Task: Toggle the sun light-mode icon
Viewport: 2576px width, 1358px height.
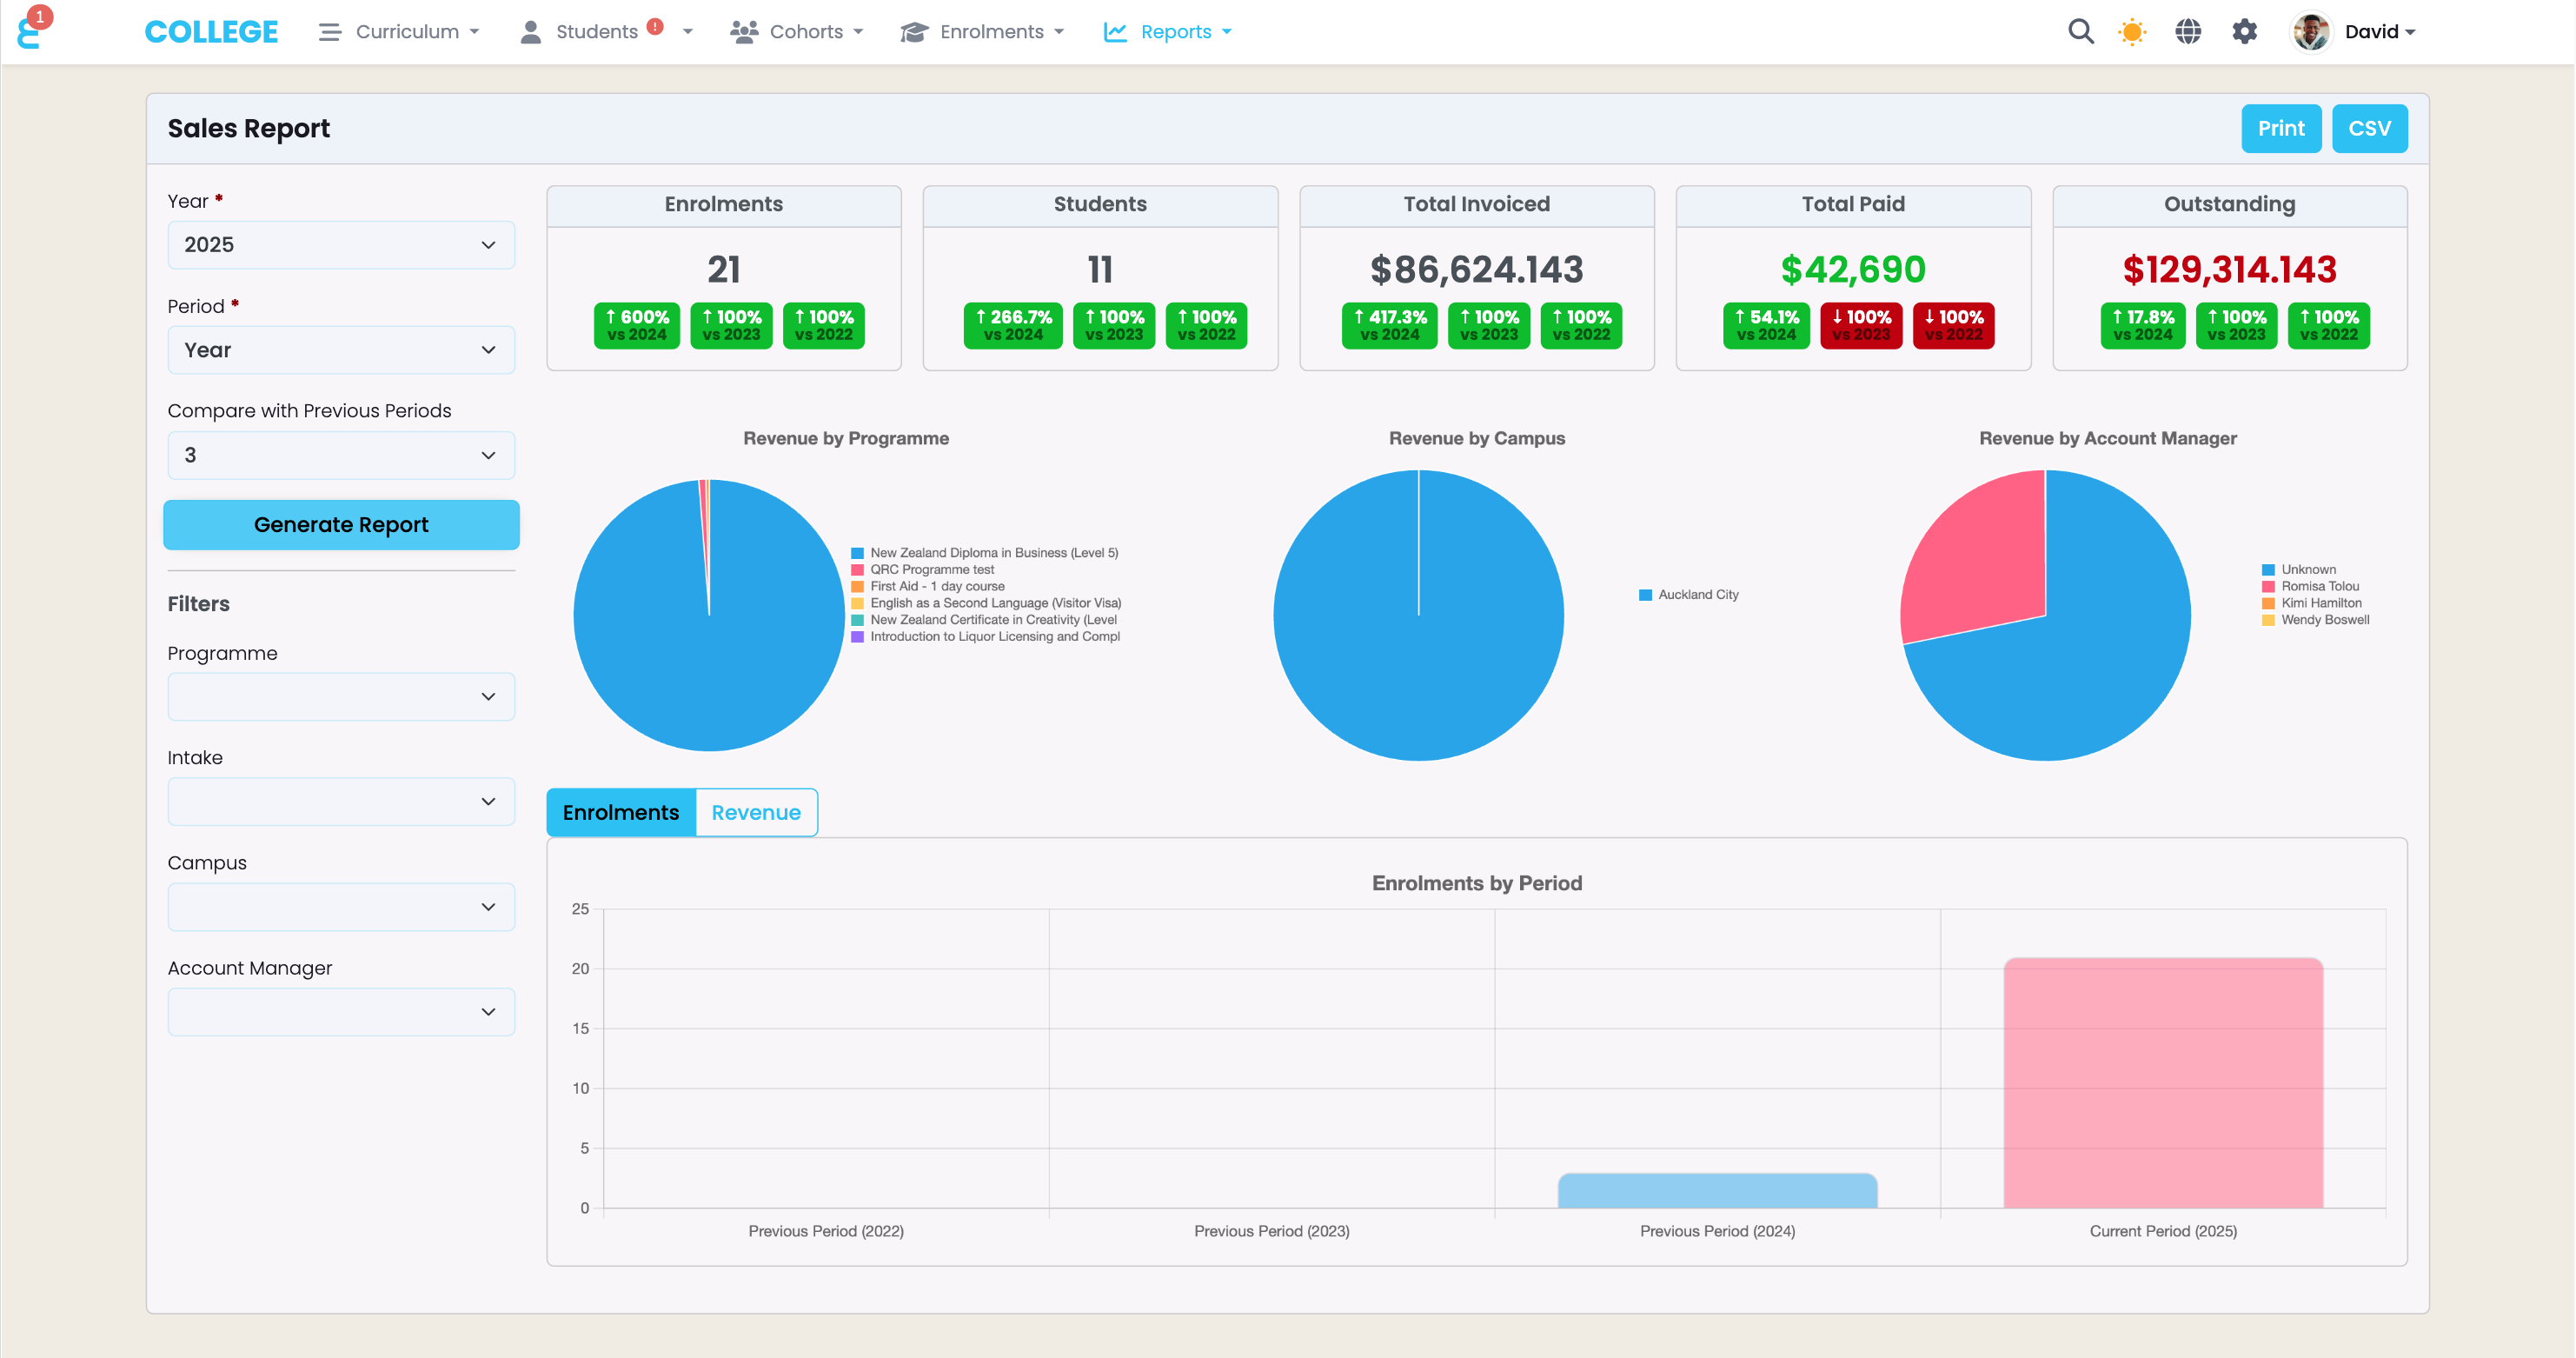Action: click(x=2132, y=32)
